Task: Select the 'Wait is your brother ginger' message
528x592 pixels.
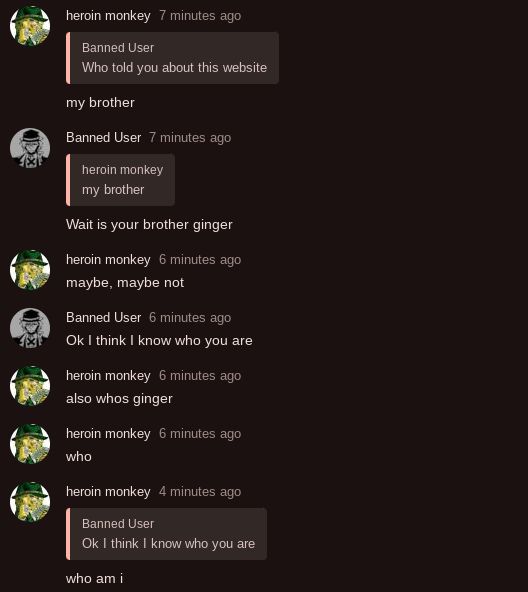Action: 149,225
